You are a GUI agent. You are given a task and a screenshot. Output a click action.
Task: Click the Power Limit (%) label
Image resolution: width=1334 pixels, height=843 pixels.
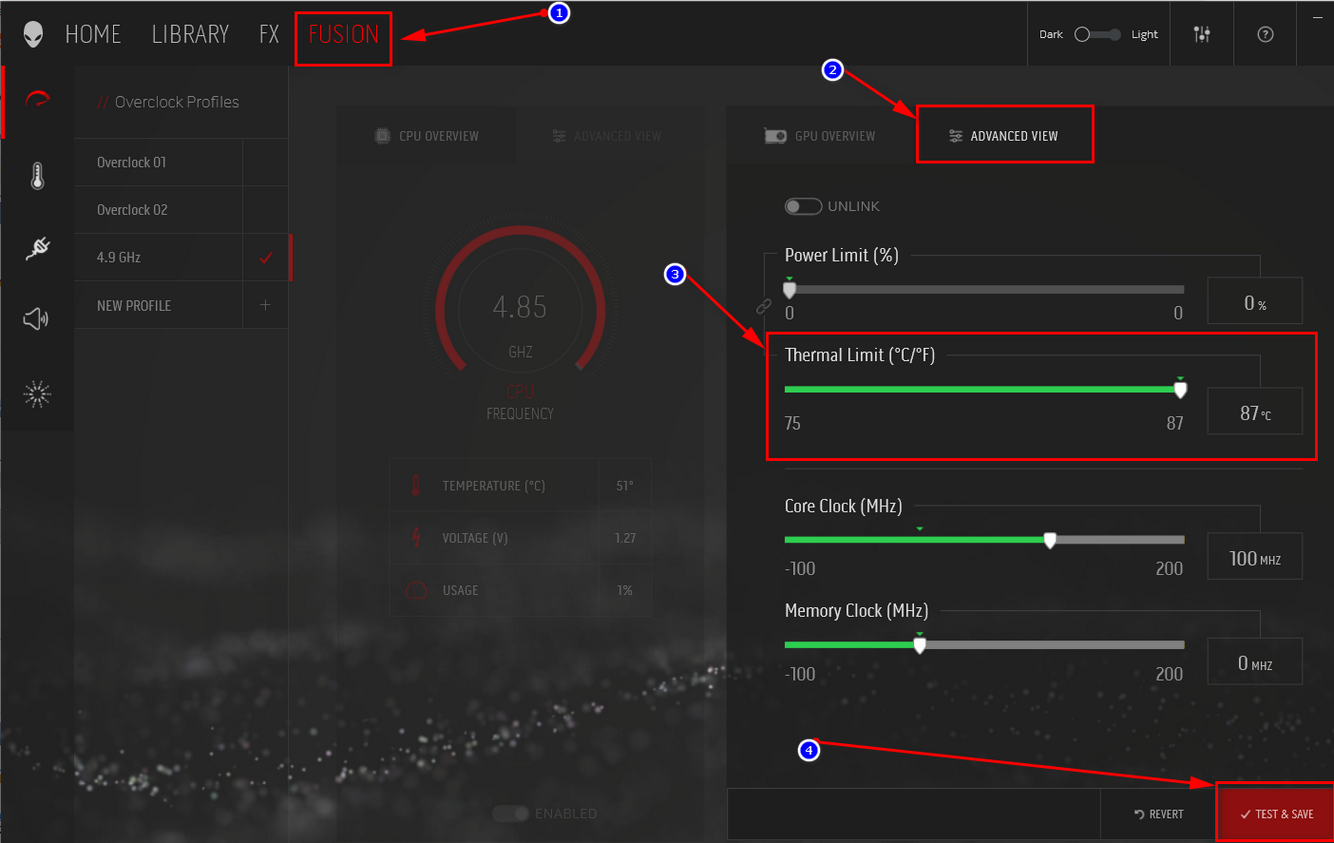842,255
